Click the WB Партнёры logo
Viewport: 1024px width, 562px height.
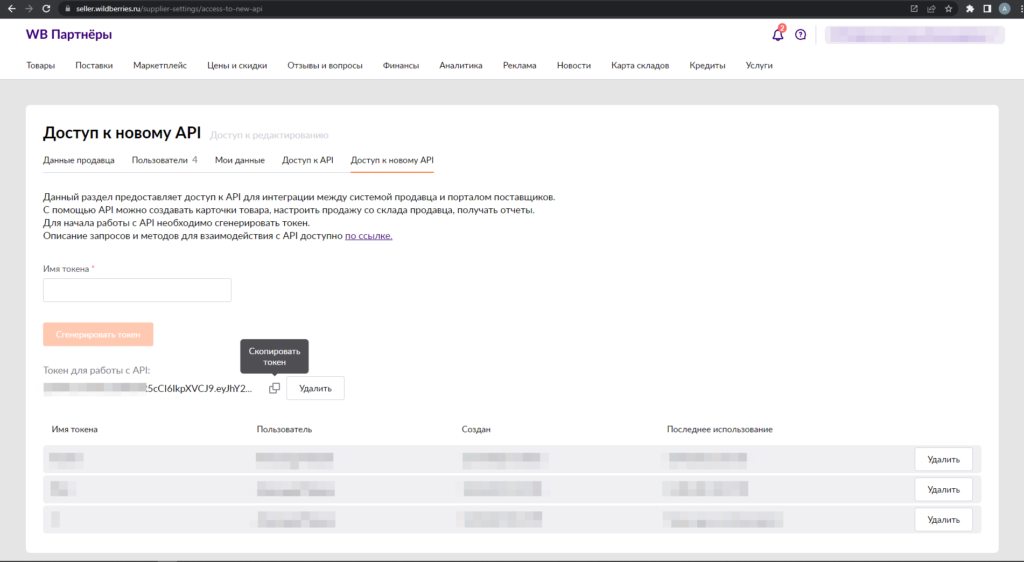(69, 35)
